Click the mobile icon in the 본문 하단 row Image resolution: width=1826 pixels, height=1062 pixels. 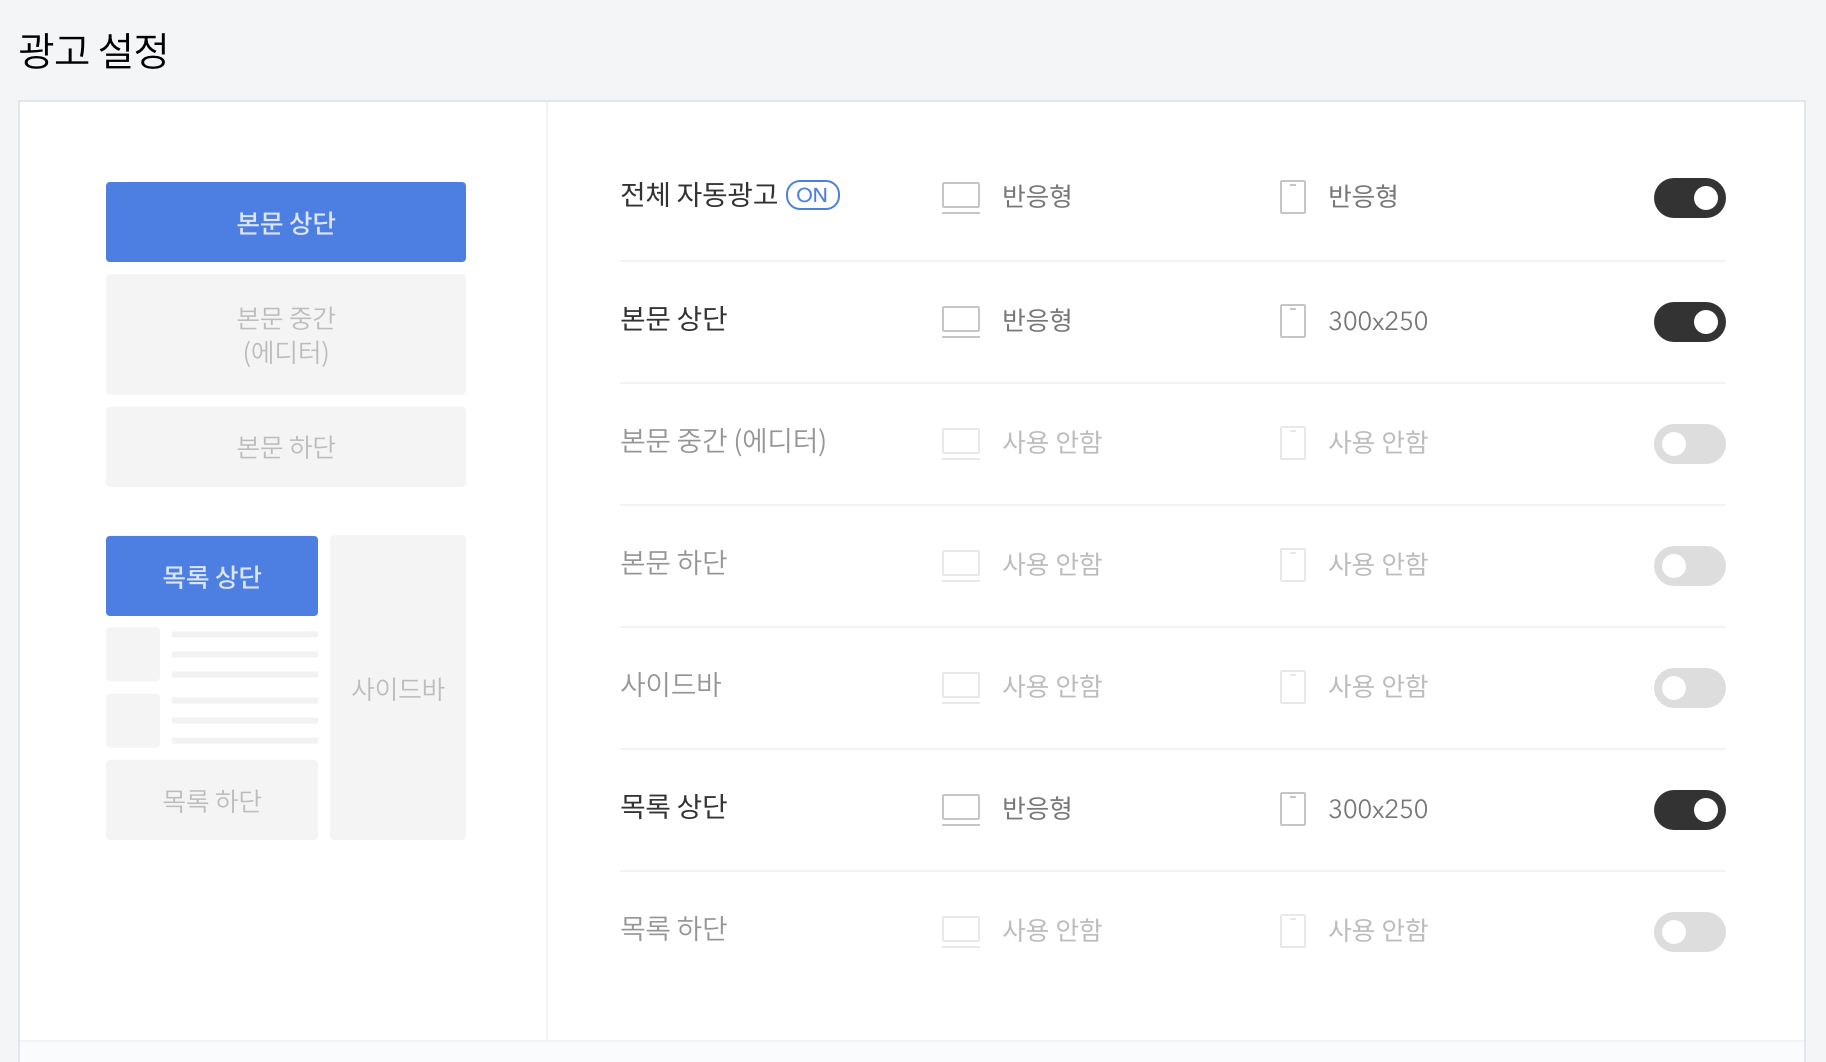[1291, 564]
